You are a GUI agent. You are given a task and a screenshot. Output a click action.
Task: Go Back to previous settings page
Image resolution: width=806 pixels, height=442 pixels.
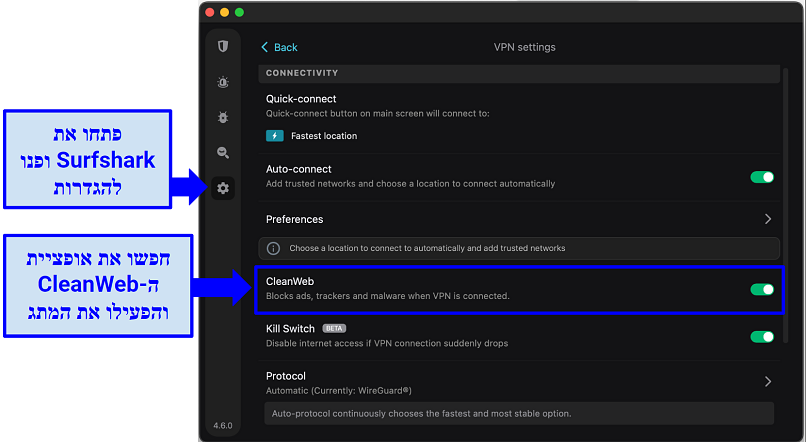coord(280,47)
